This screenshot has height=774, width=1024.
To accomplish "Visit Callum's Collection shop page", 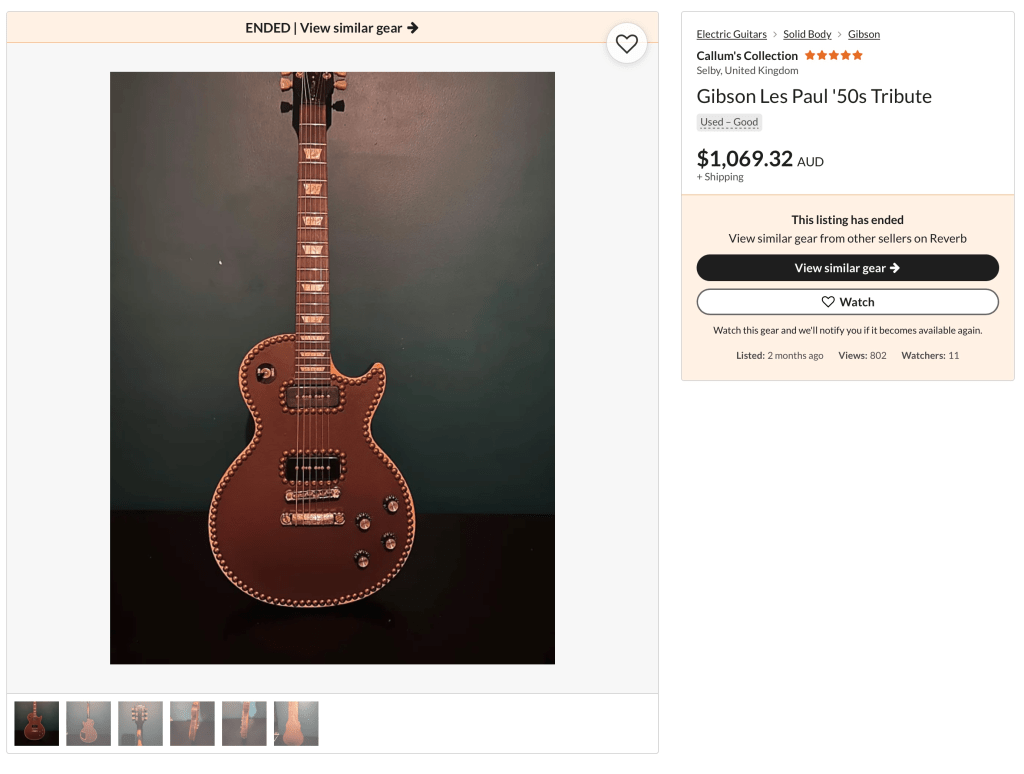I will click(747, 56).
